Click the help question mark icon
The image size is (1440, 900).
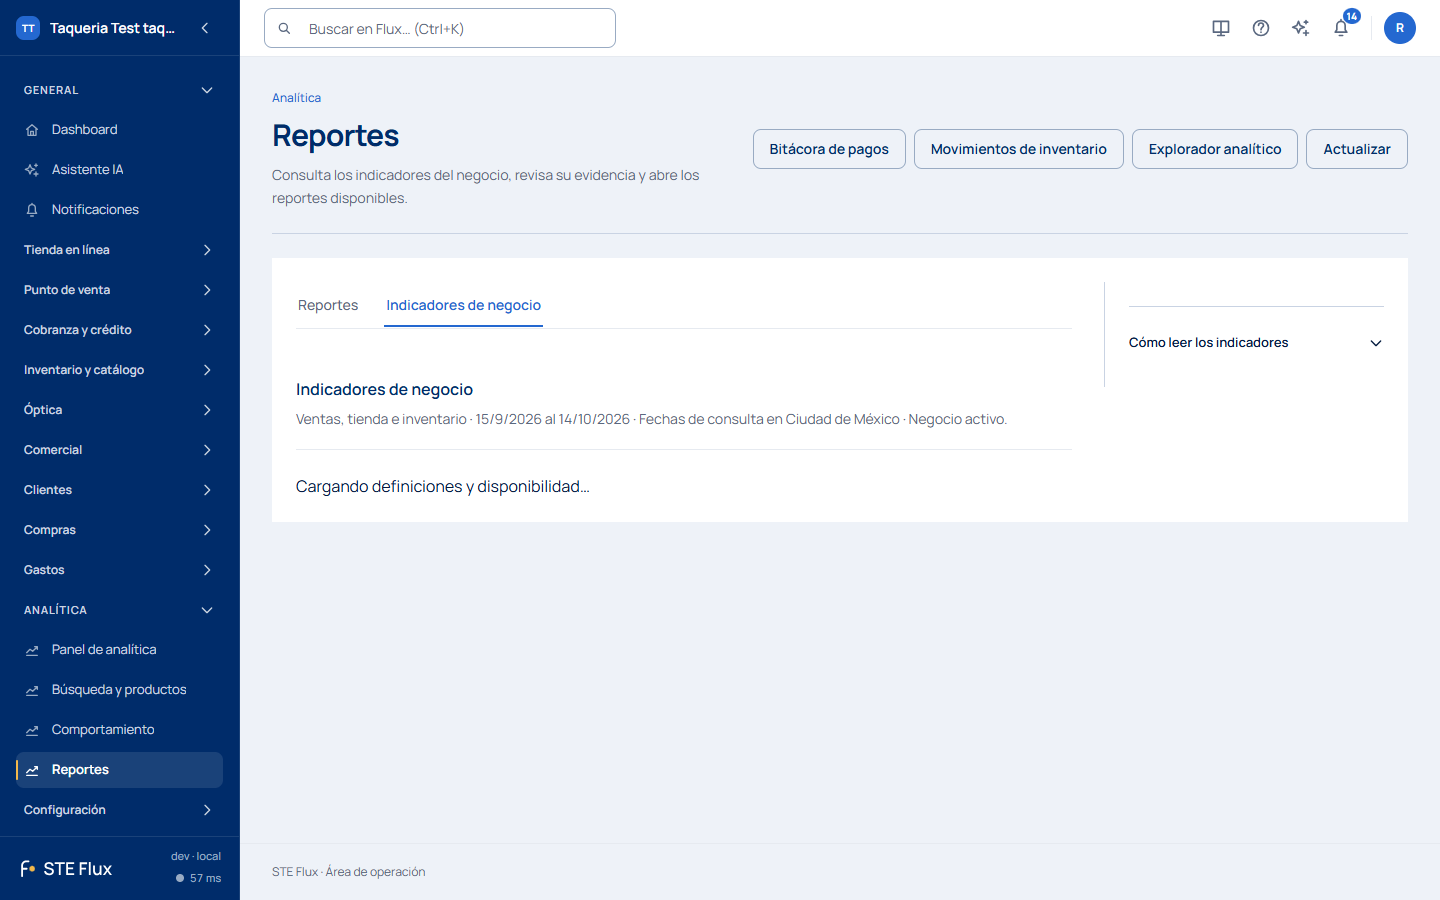1261,28
